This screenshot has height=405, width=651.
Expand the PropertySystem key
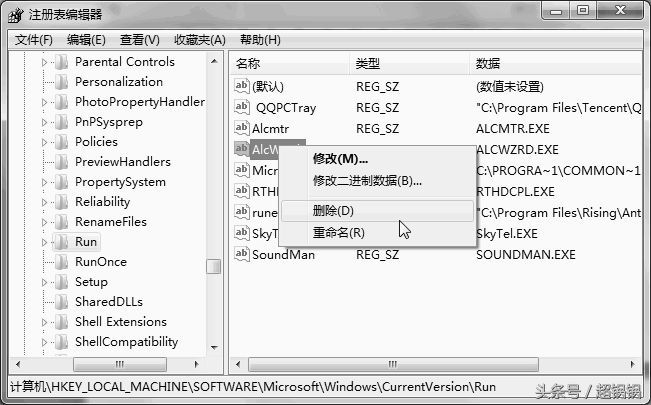click(x=44, y=182)
